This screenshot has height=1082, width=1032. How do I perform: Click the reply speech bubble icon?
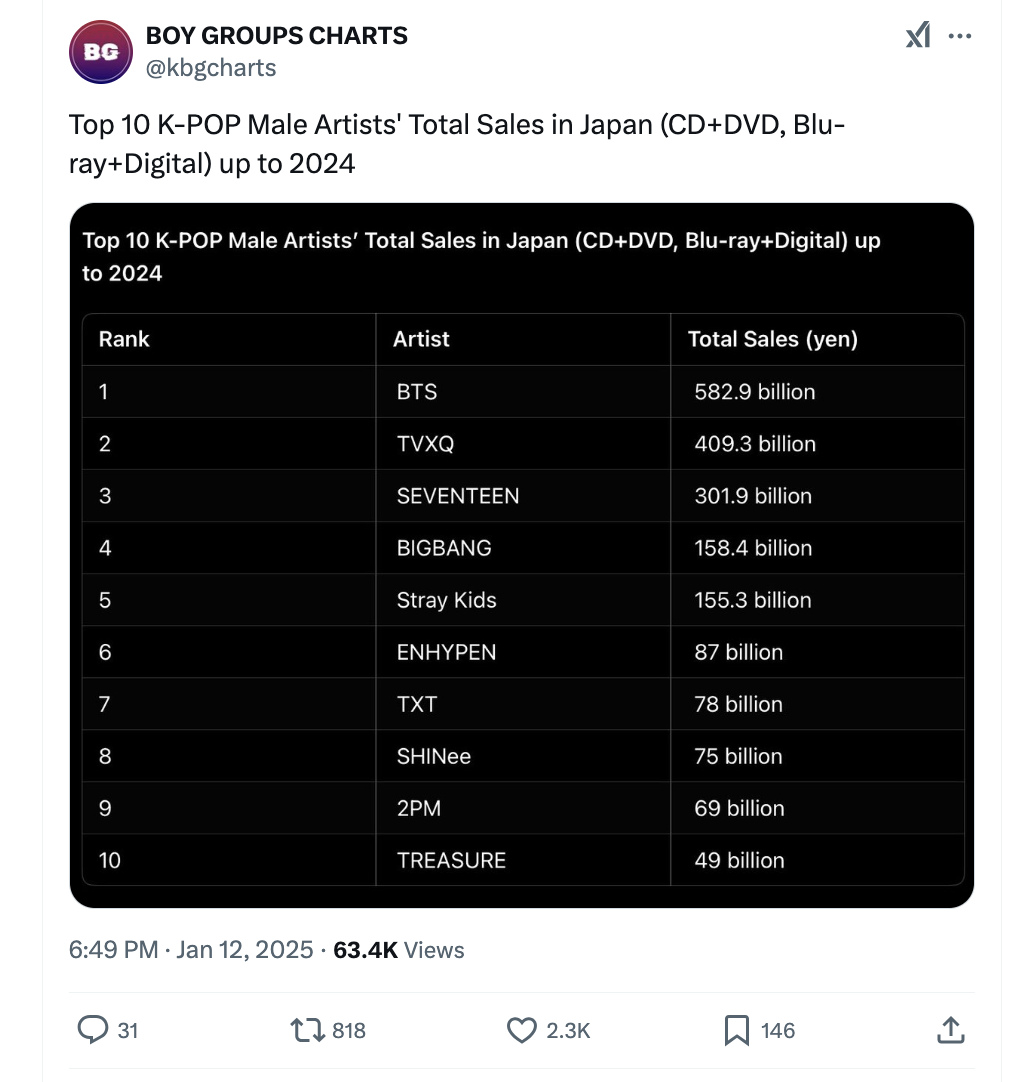click(93, 1029)
